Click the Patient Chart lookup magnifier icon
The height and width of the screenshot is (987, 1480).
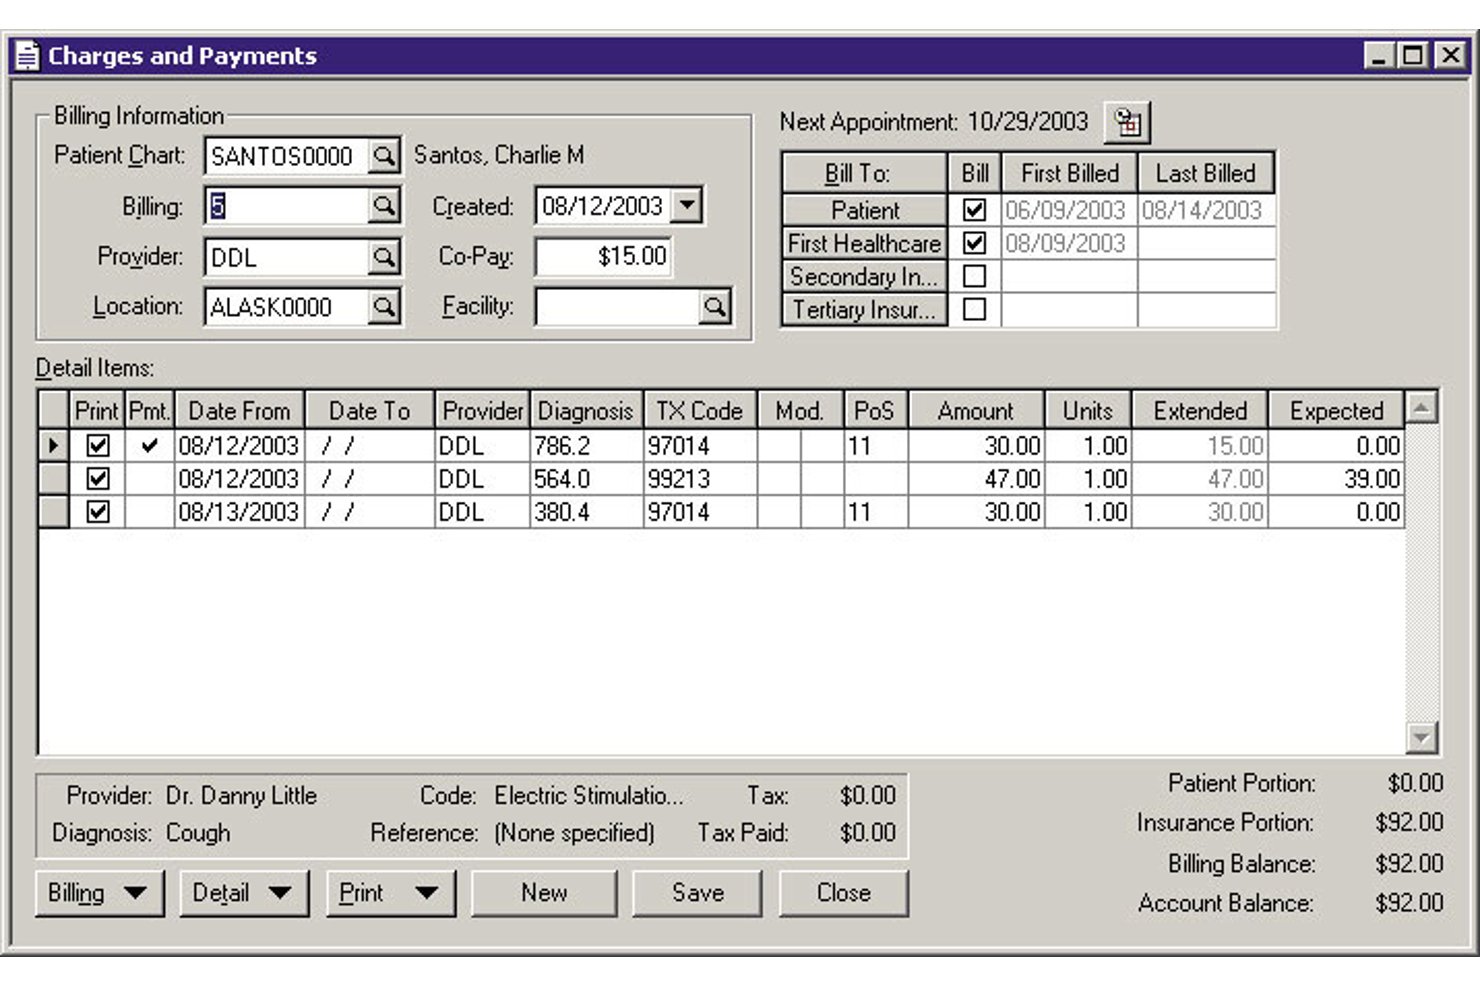point(383,156)
